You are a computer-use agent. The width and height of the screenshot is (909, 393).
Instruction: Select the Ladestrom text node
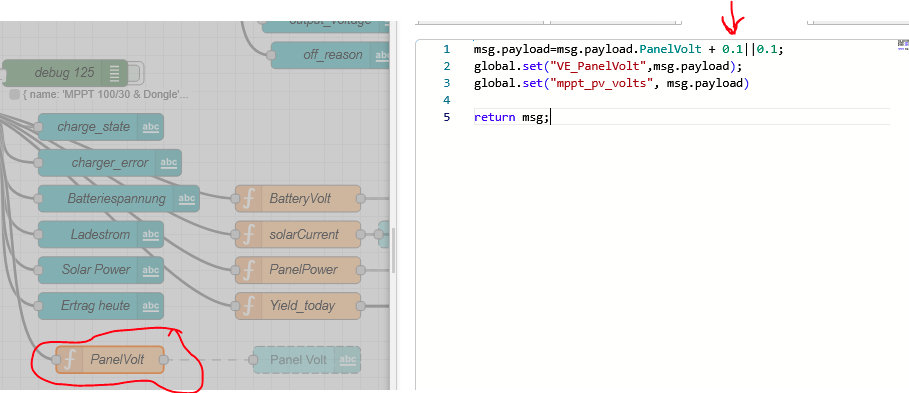point(101,234)
